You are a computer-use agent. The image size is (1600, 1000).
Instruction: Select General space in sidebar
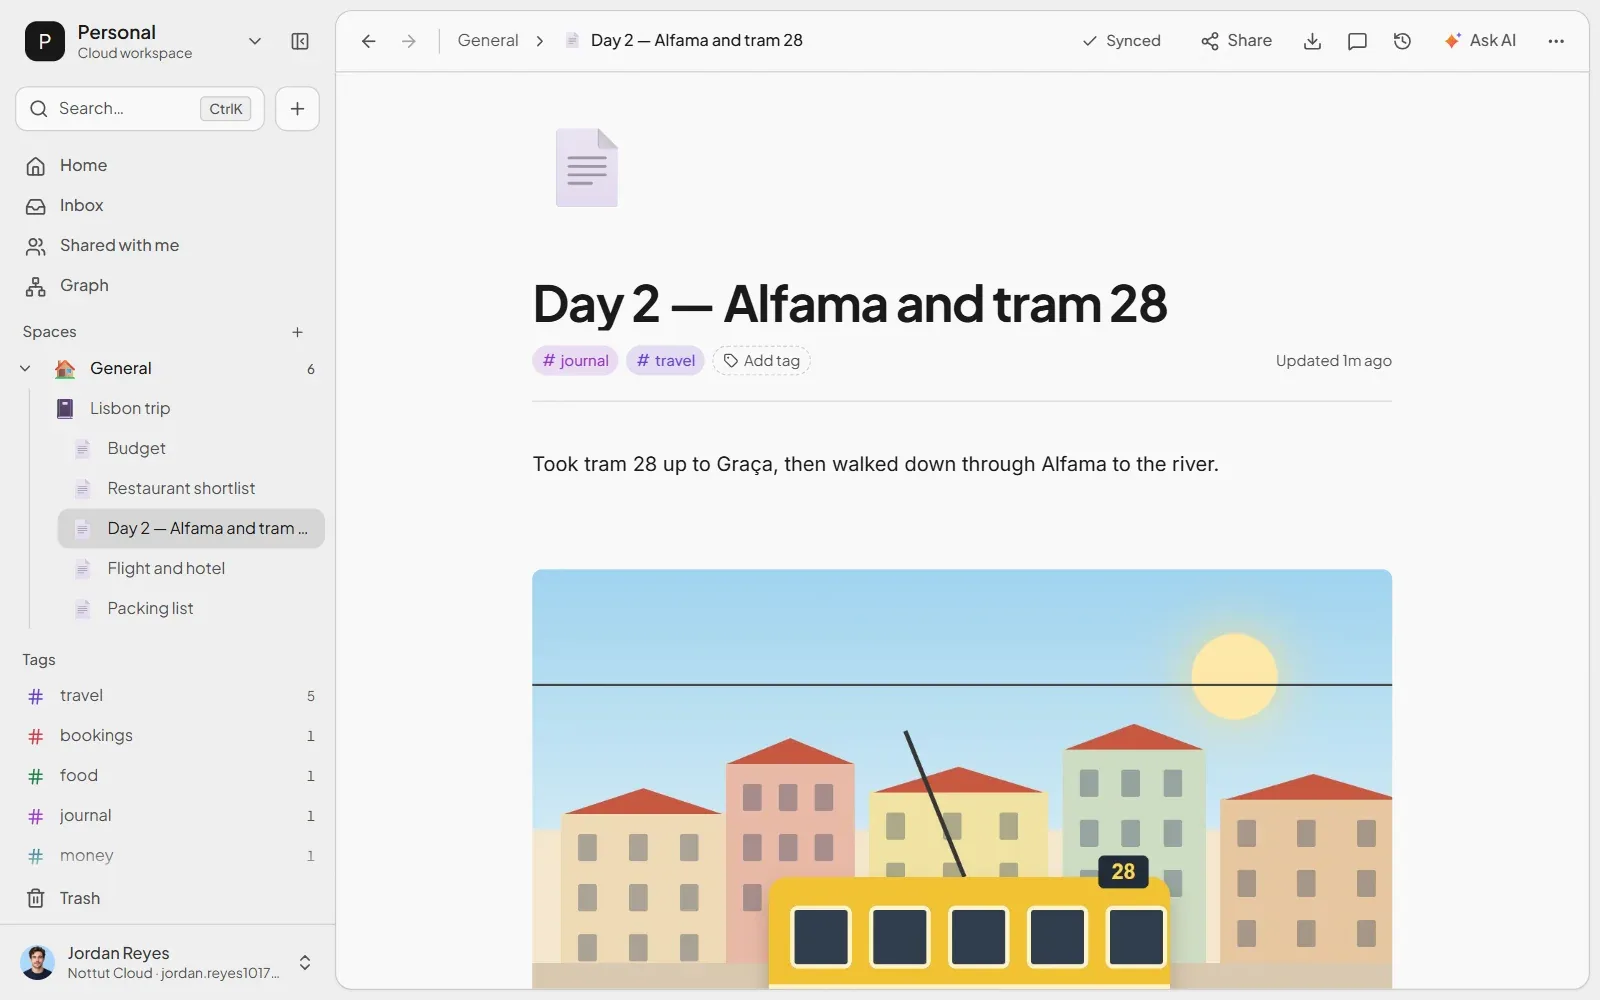click(x=168, y=368)
